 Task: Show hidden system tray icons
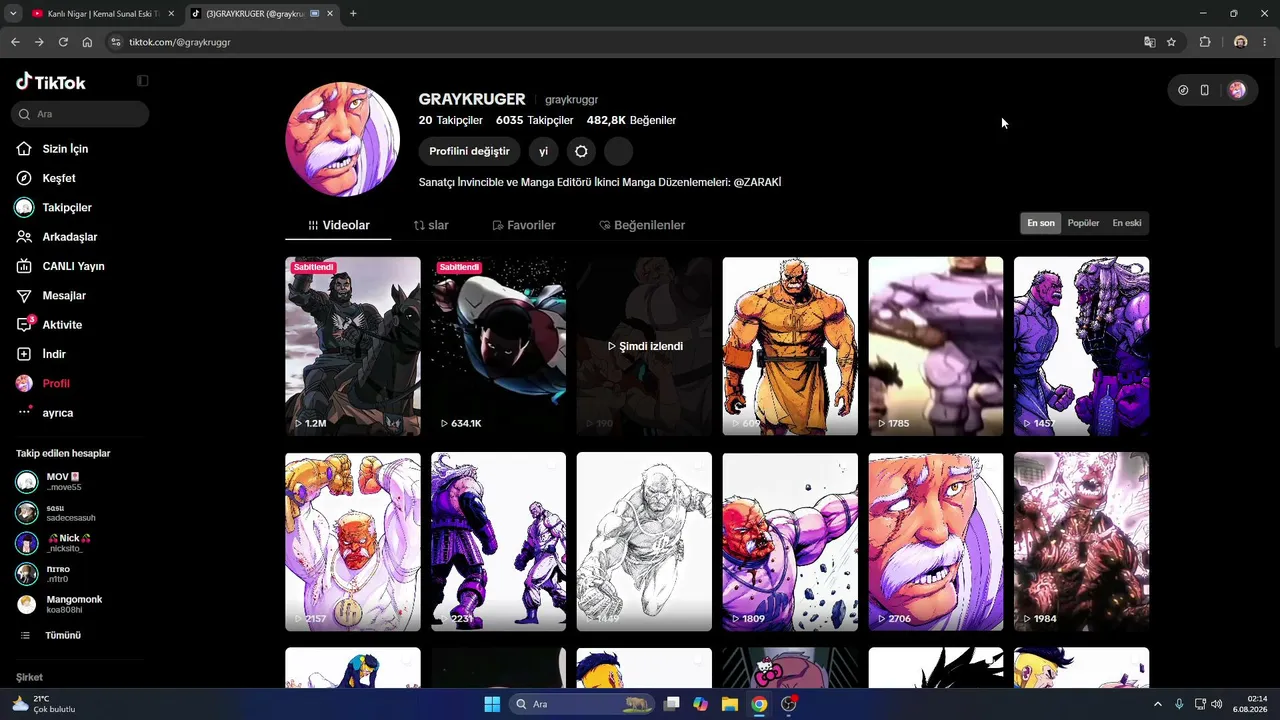[x=1158, y=704]
